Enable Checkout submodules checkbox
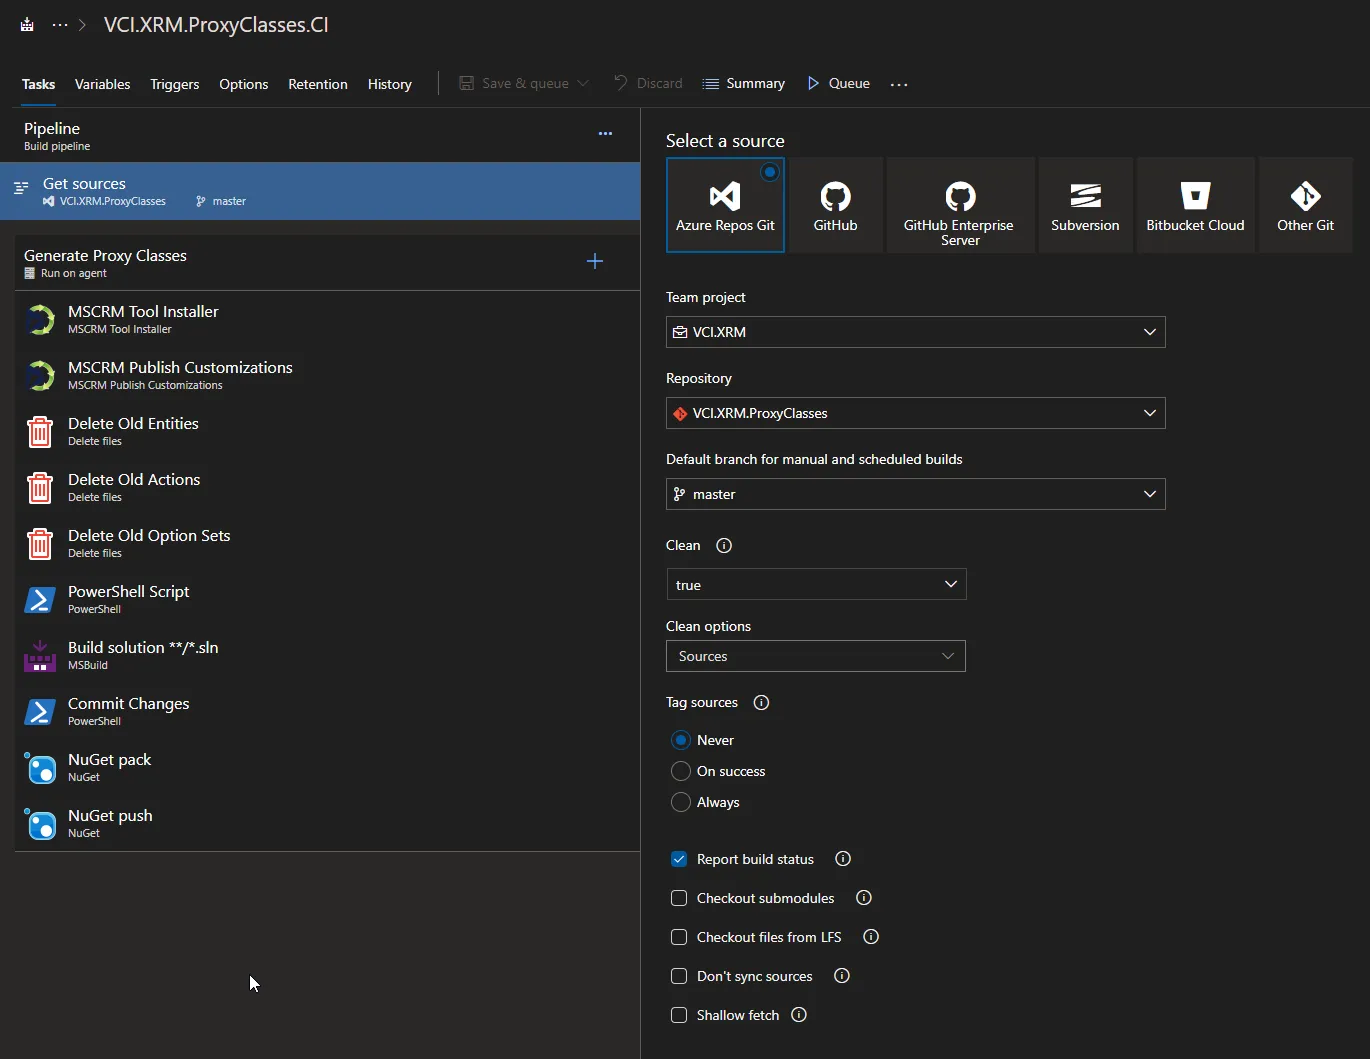Image resolution: width=1370 pixels, height=1059 pixels. click(679, 898)
